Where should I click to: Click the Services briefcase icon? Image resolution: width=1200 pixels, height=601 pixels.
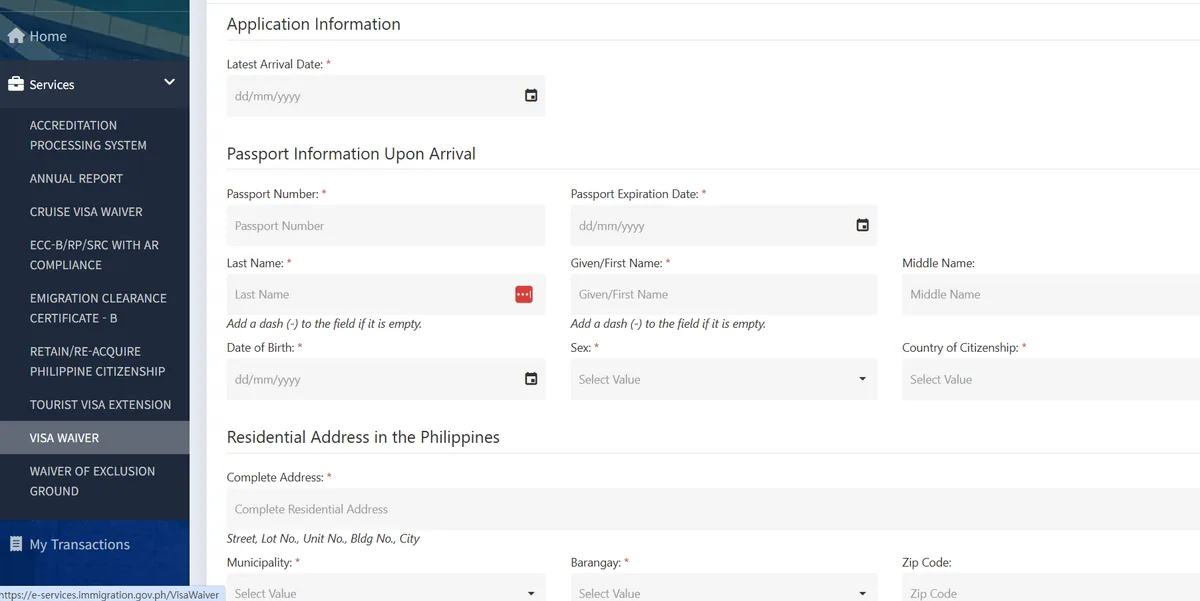click(16, 85)
